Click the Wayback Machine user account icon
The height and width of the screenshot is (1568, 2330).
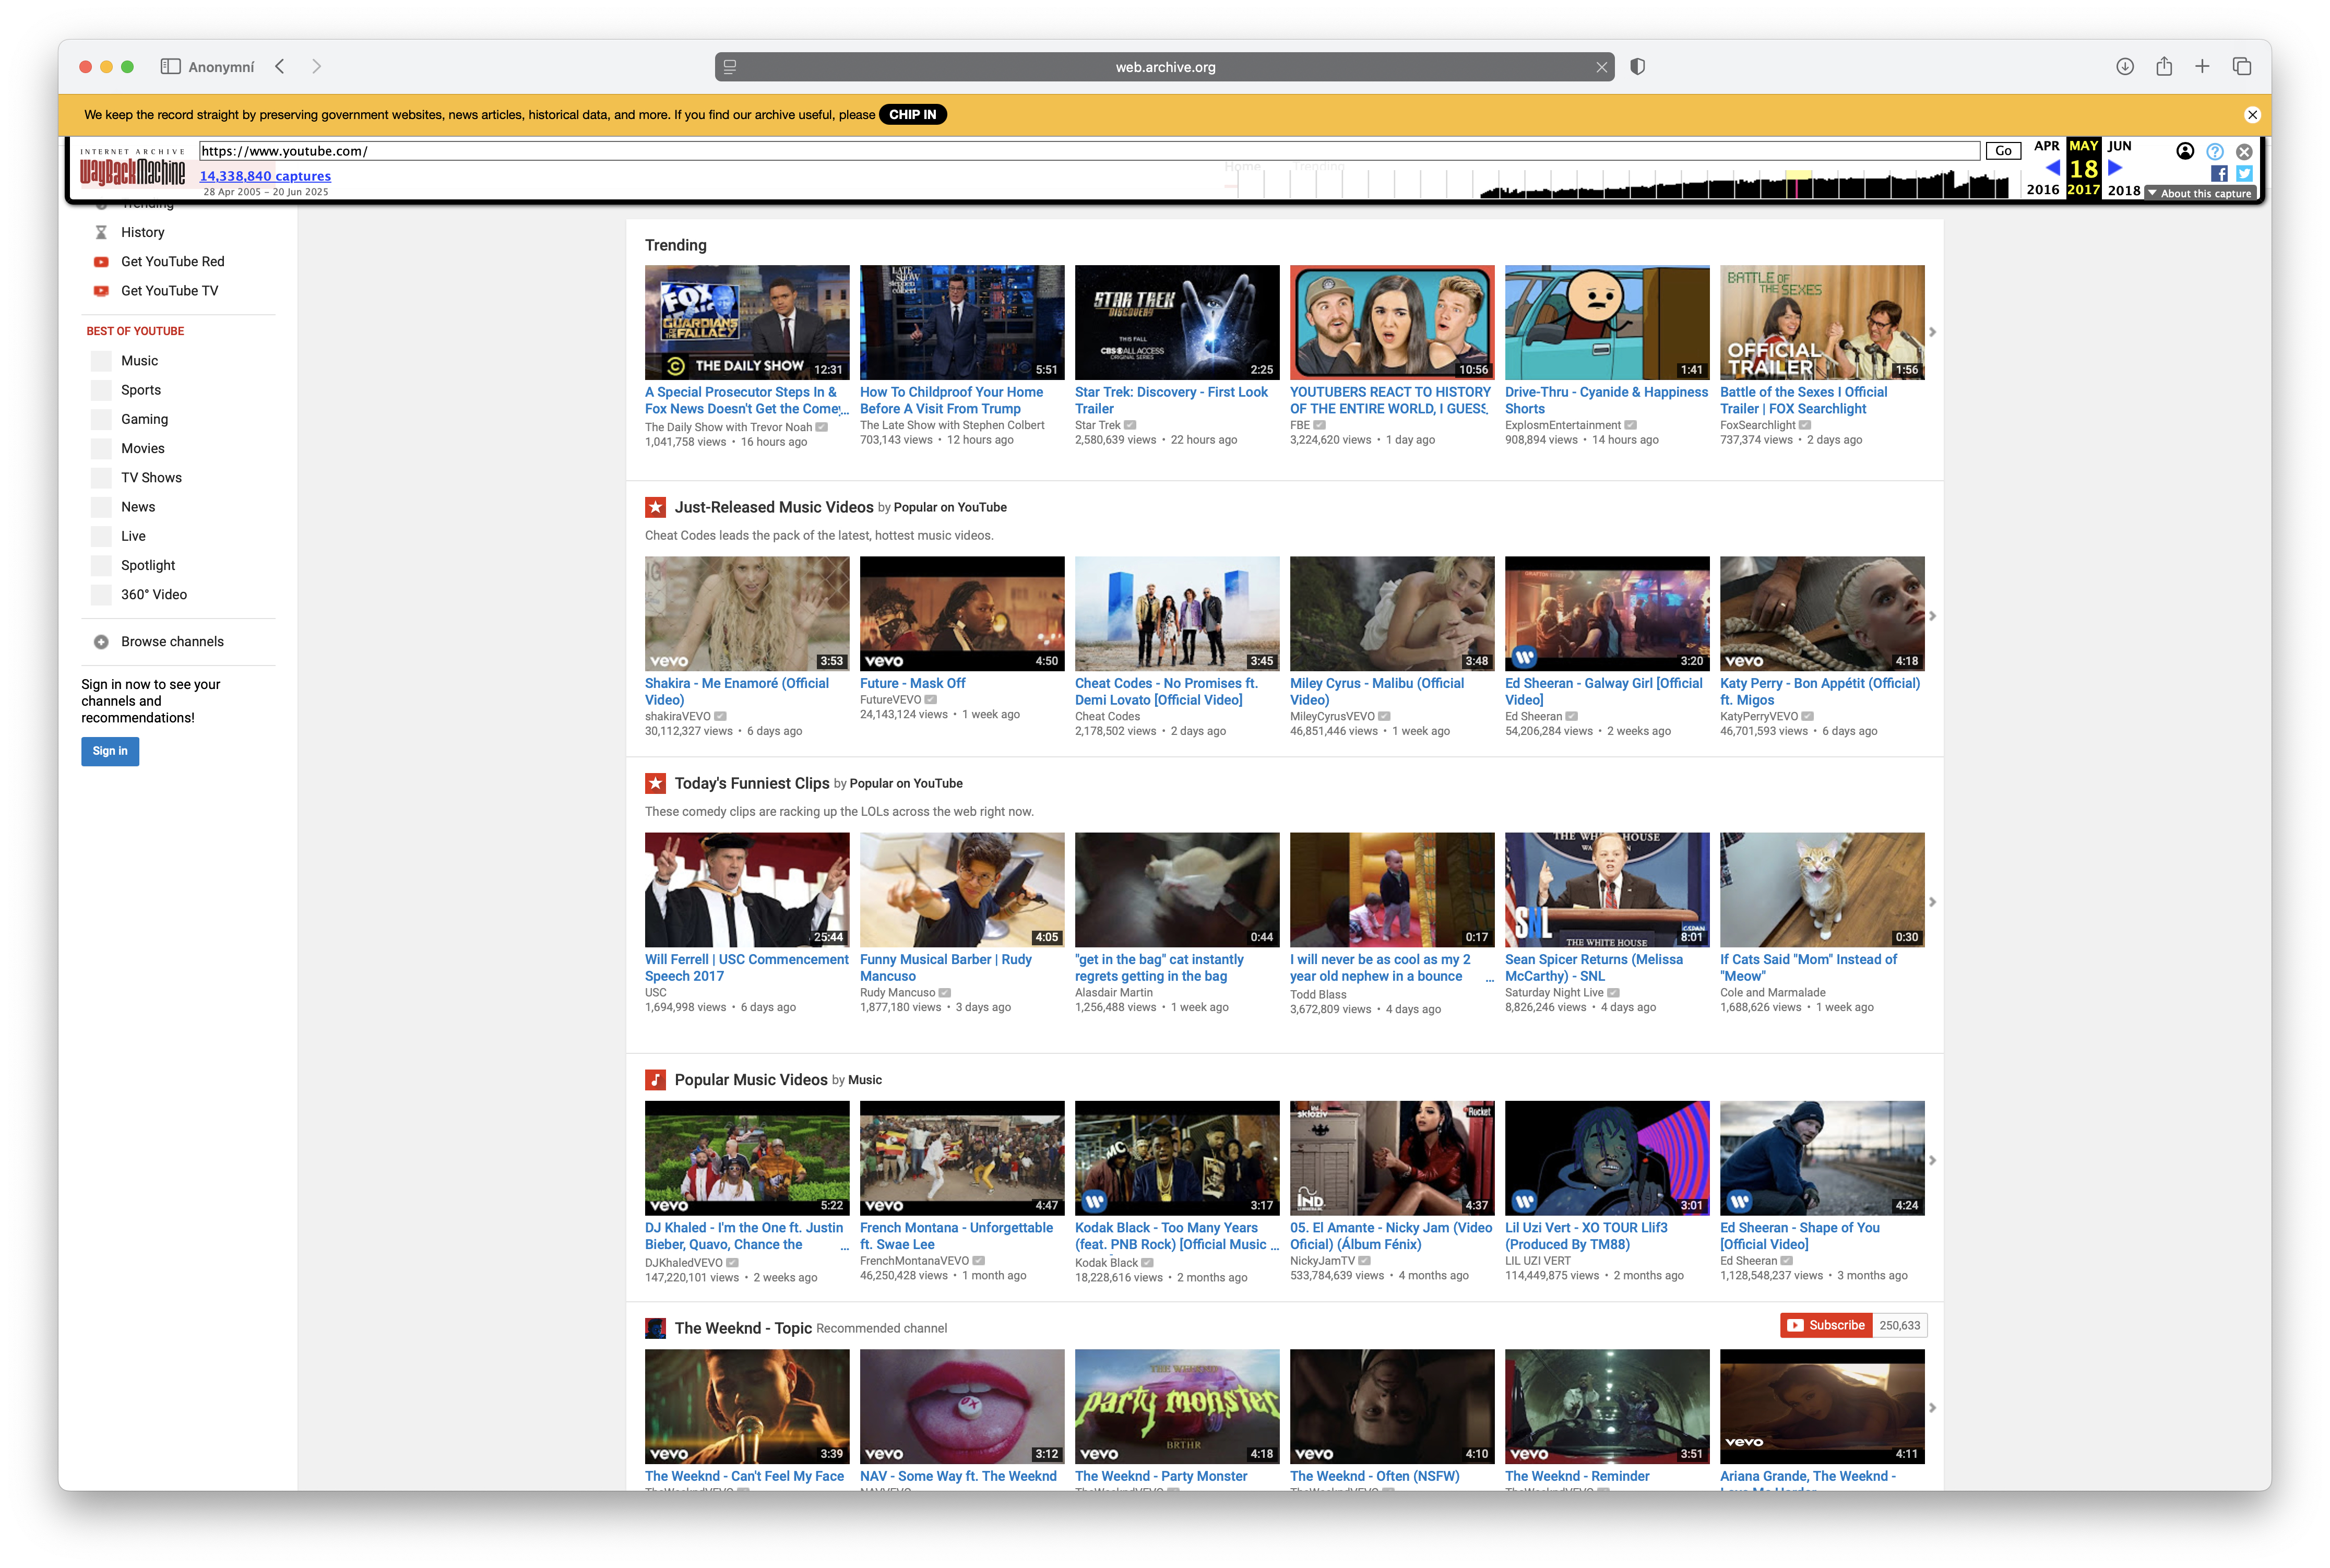[x=2185, y=151]
